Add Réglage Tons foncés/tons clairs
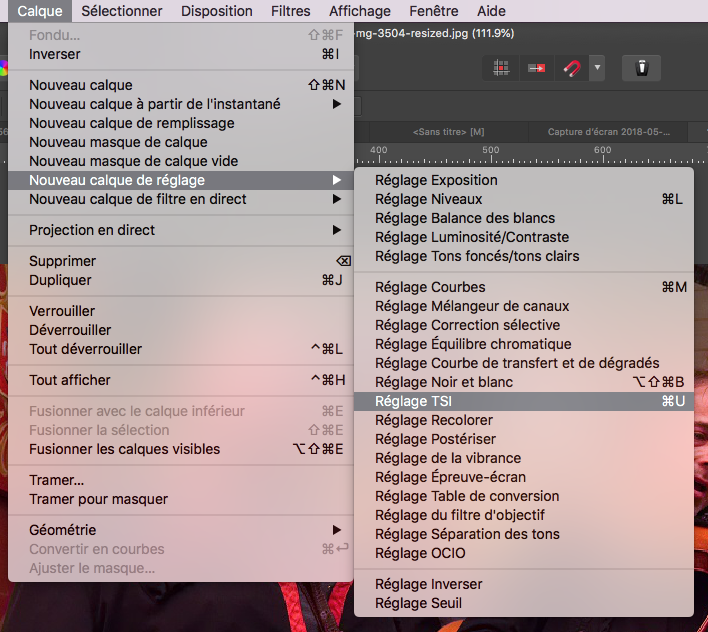 [524, 256]
